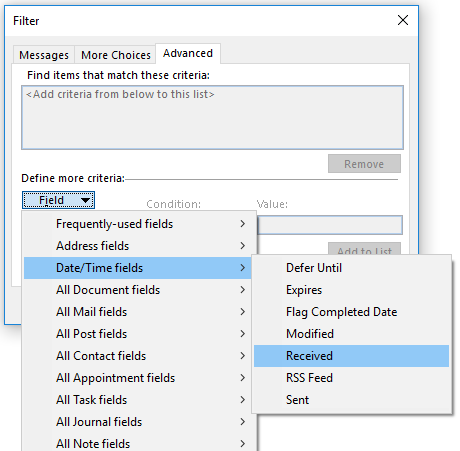Choose Received from Date/Time fields
Viewport: 460px width, 451px height.
(x=351, y=356)
